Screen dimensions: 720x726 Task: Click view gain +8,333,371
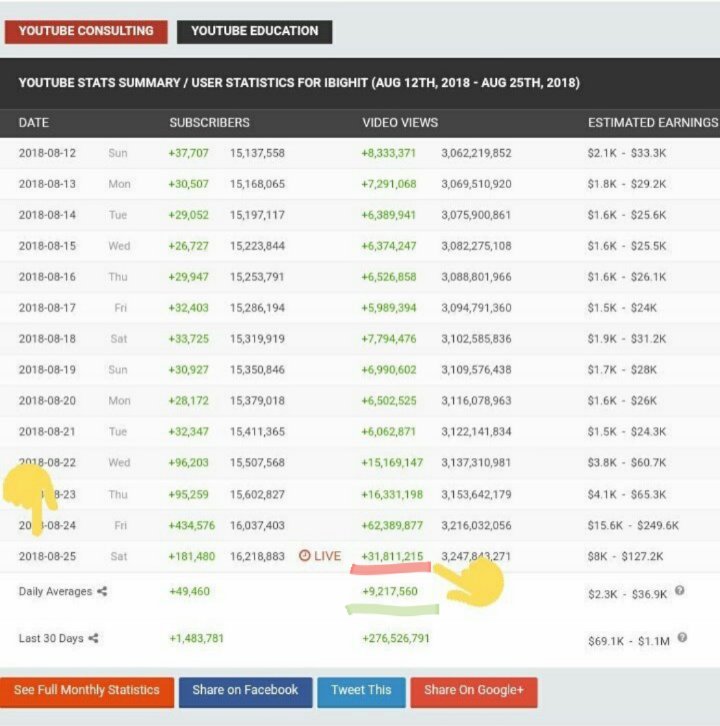coord(388,153)
